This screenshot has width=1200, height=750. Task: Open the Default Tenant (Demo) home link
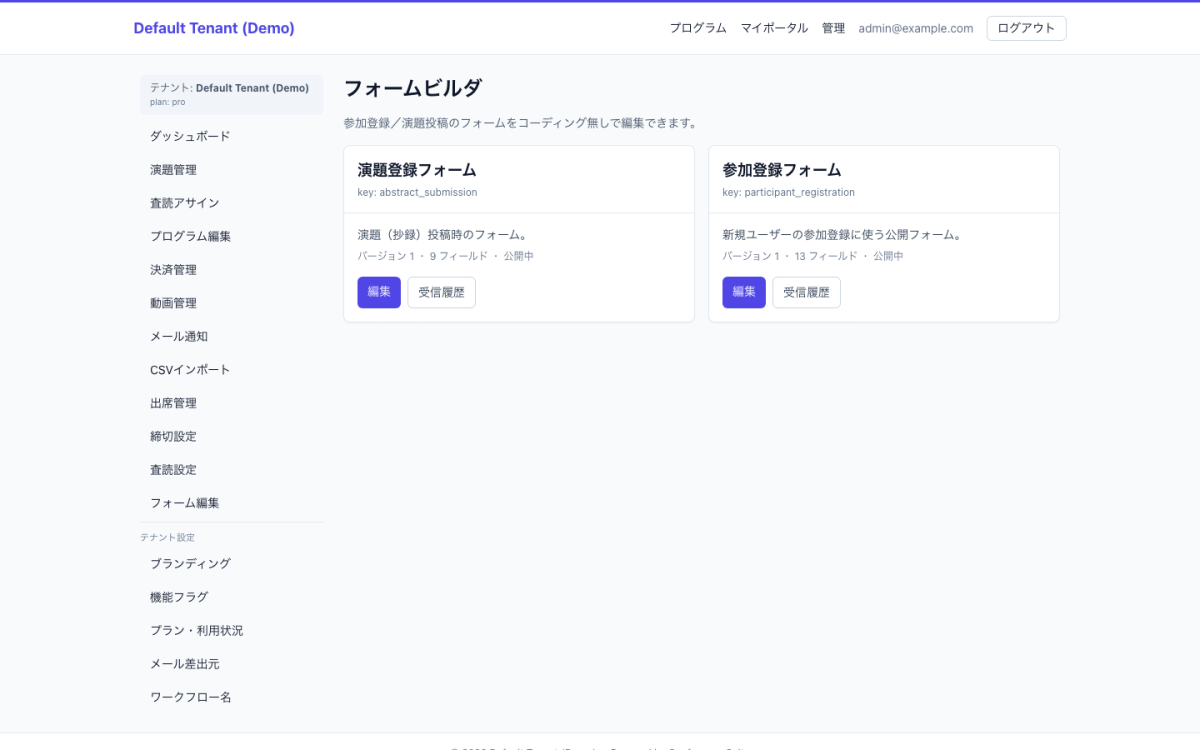(214, 28)
